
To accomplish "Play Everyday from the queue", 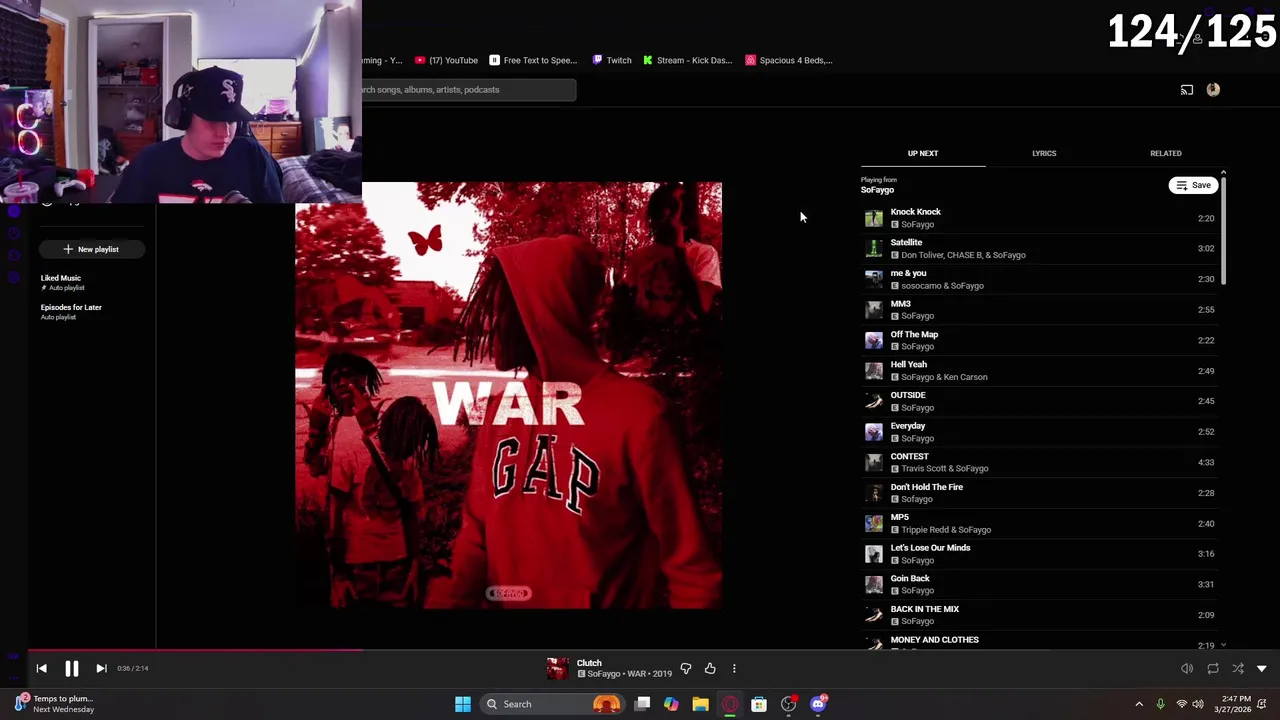I will click(x=1040, y=432).
